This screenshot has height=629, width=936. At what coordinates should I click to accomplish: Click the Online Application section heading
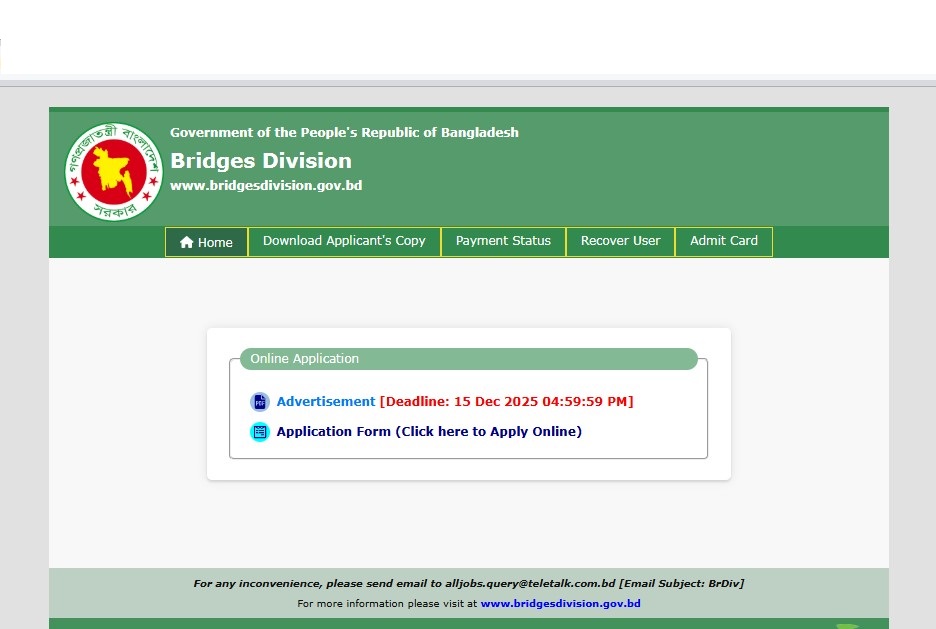[304, 359]
